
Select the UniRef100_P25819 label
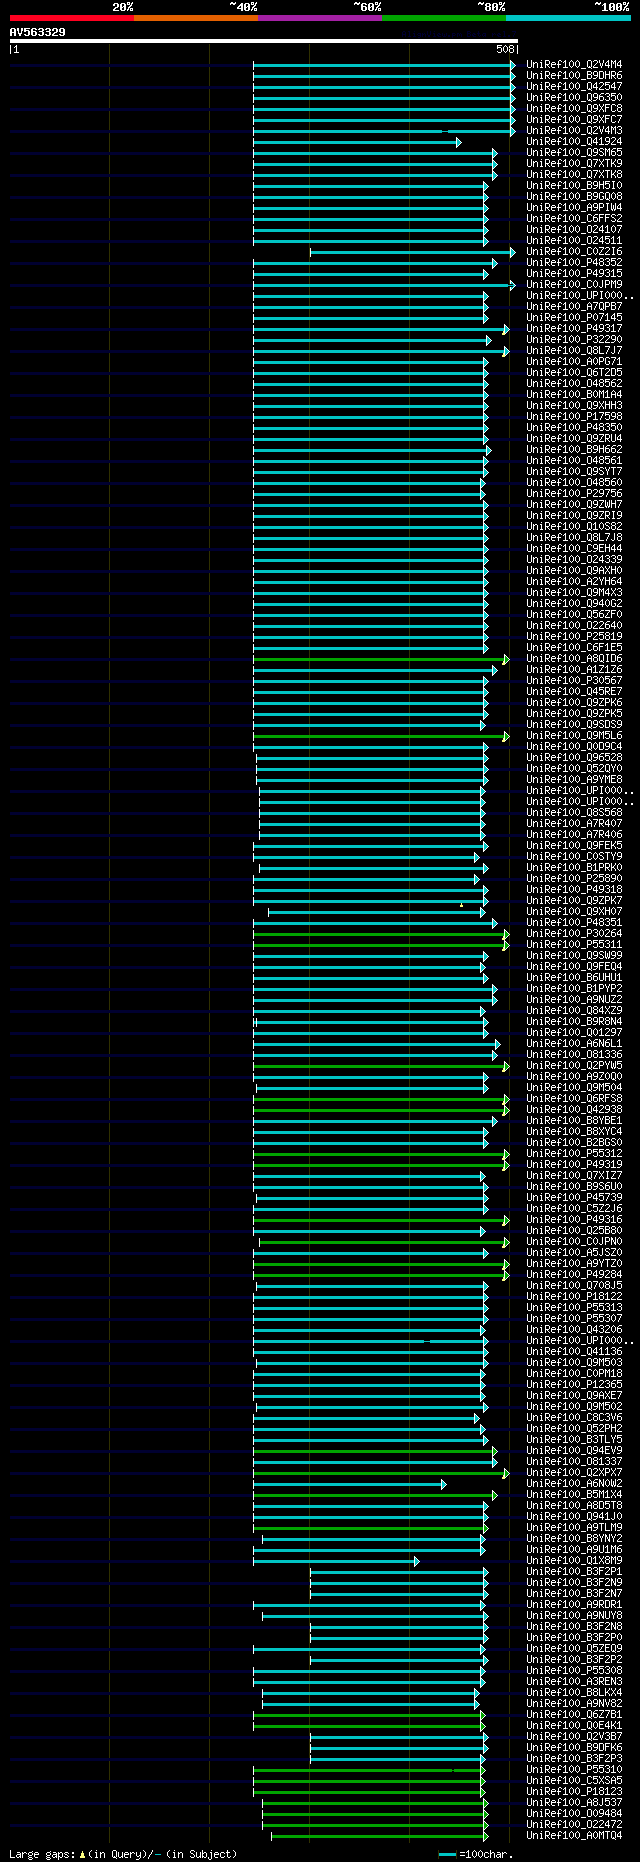574,637
